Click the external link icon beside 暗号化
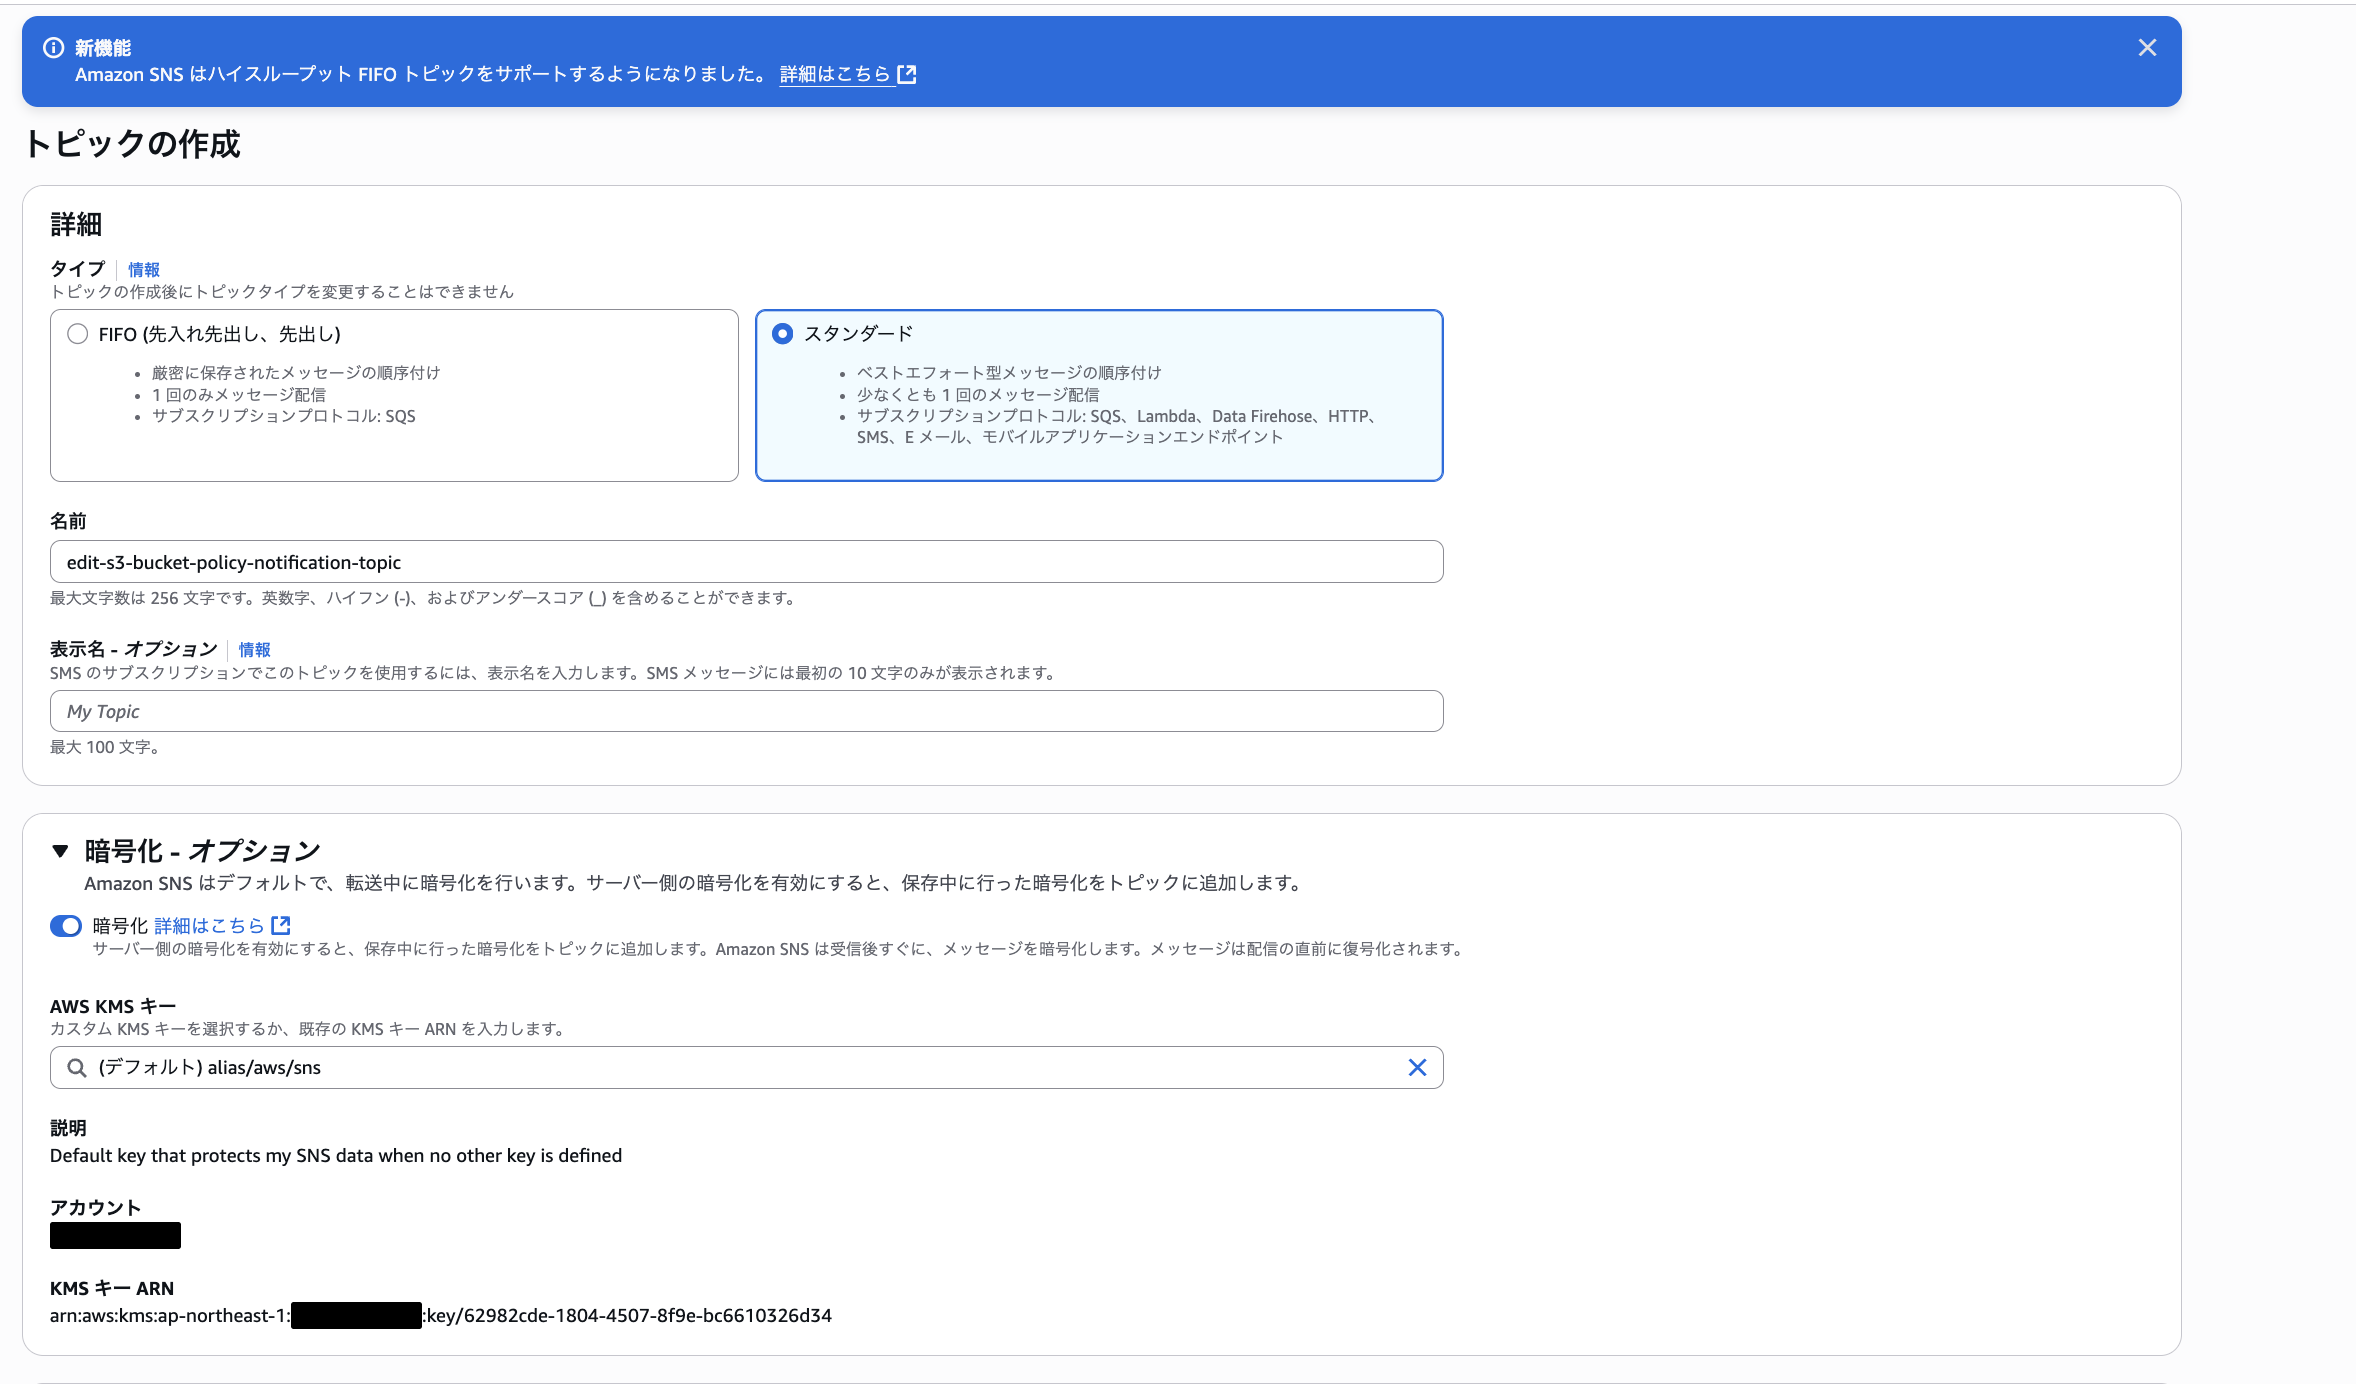2356x1384 pixels. click(281, 926)
